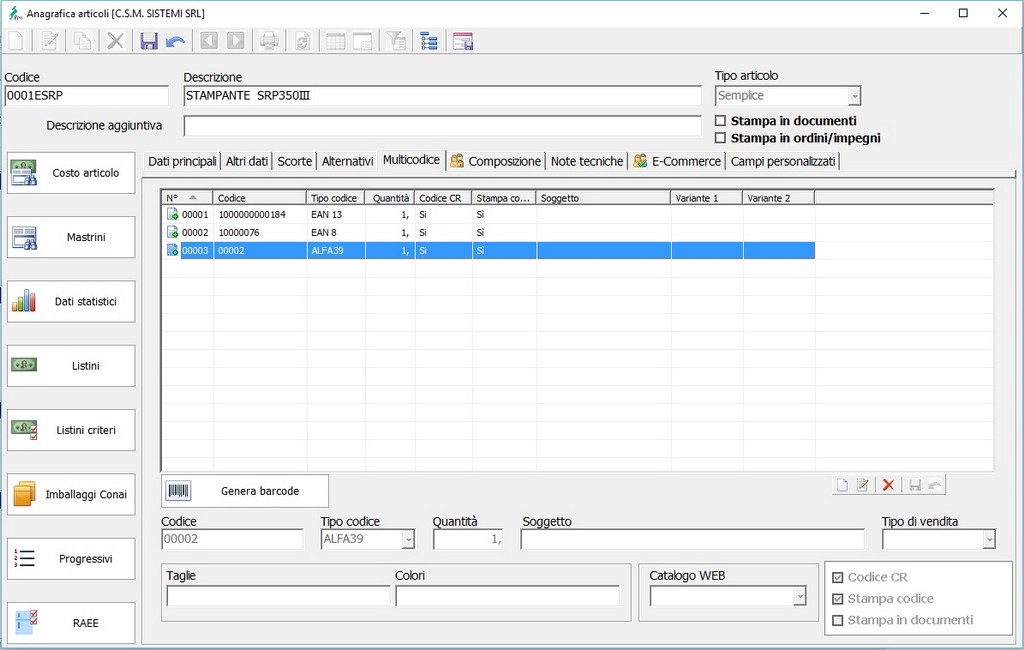Click the gray save icon in grid toolbar
Viewport: 1024px width, 650px height.
tap(915, 485)
